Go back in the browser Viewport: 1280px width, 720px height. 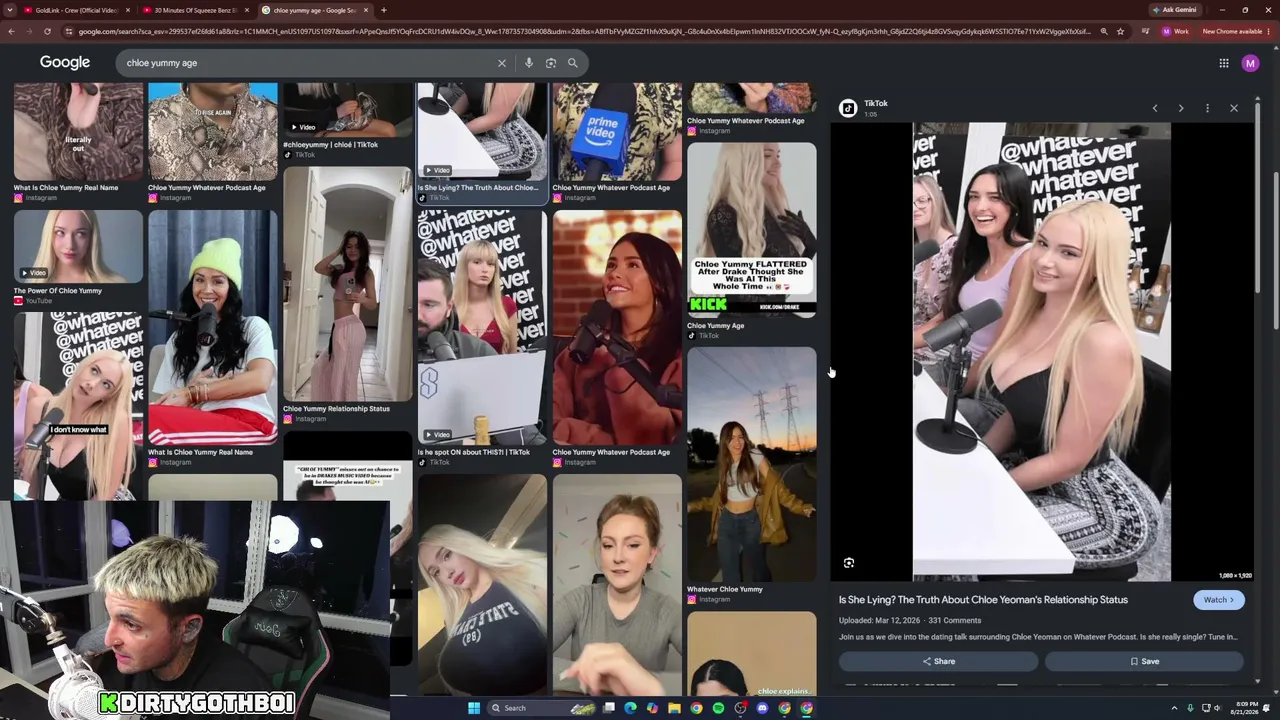(11, 31)
